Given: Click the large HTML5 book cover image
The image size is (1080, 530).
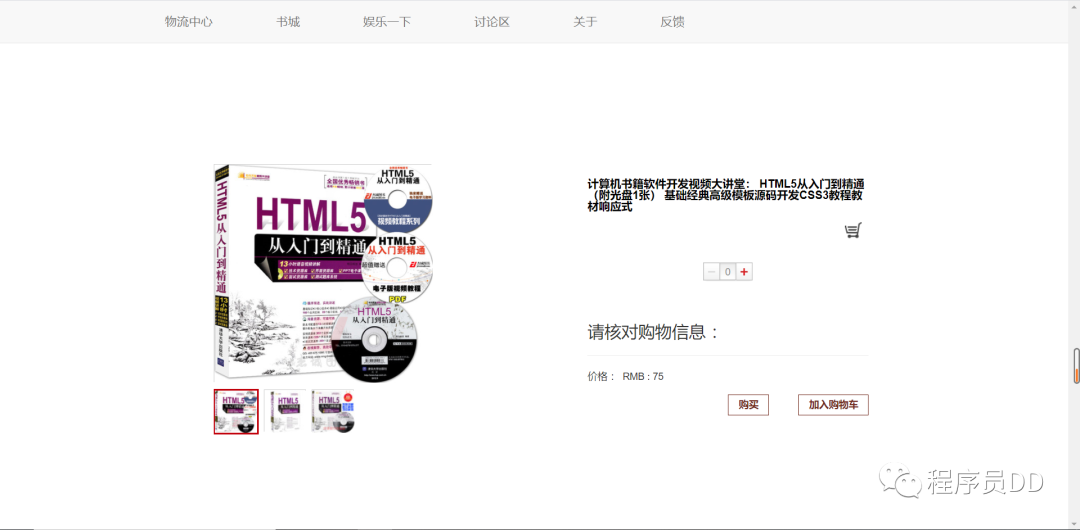Looking at the screenshot, I should coord(323,274).
